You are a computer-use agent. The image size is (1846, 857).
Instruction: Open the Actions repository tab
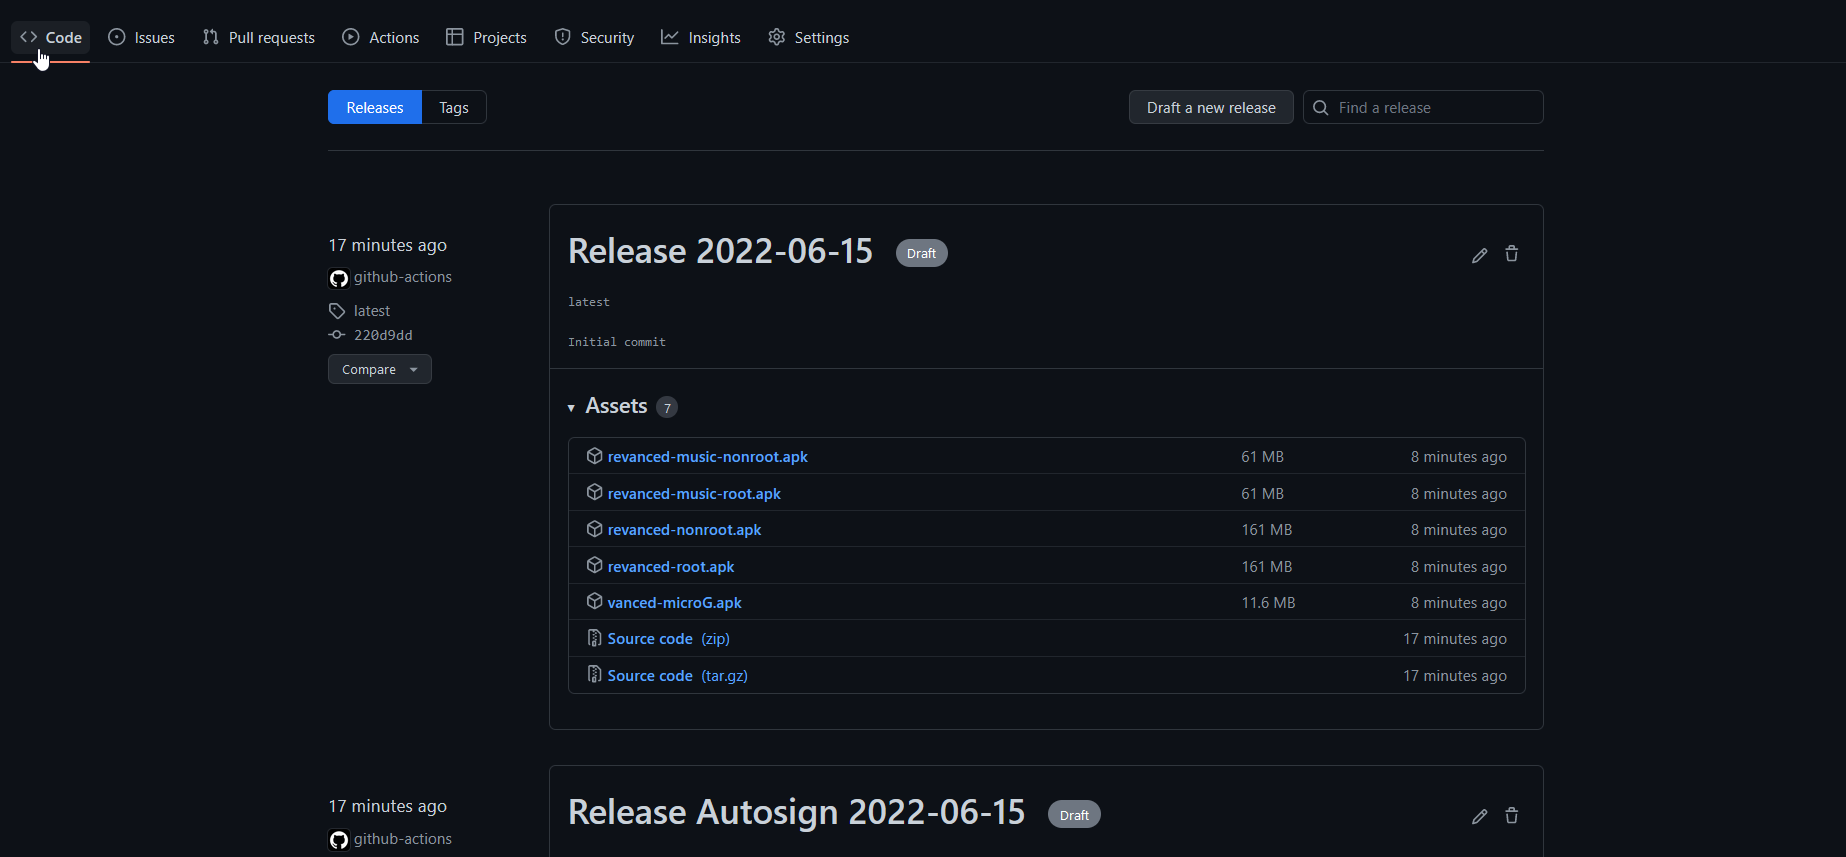(x=381, y=37)
